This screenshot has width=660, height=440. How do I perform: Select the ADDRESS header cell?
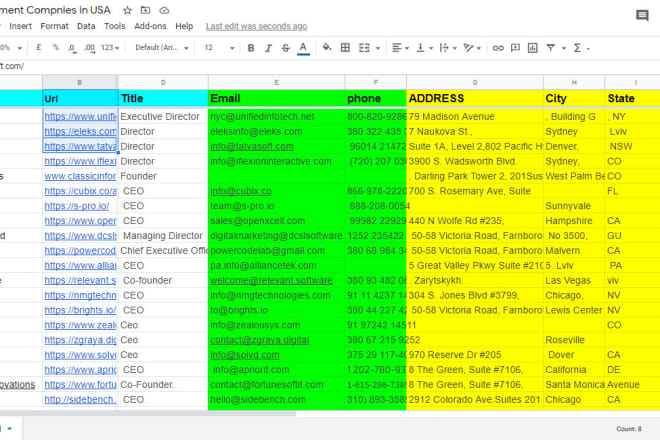tap(475, 99)
